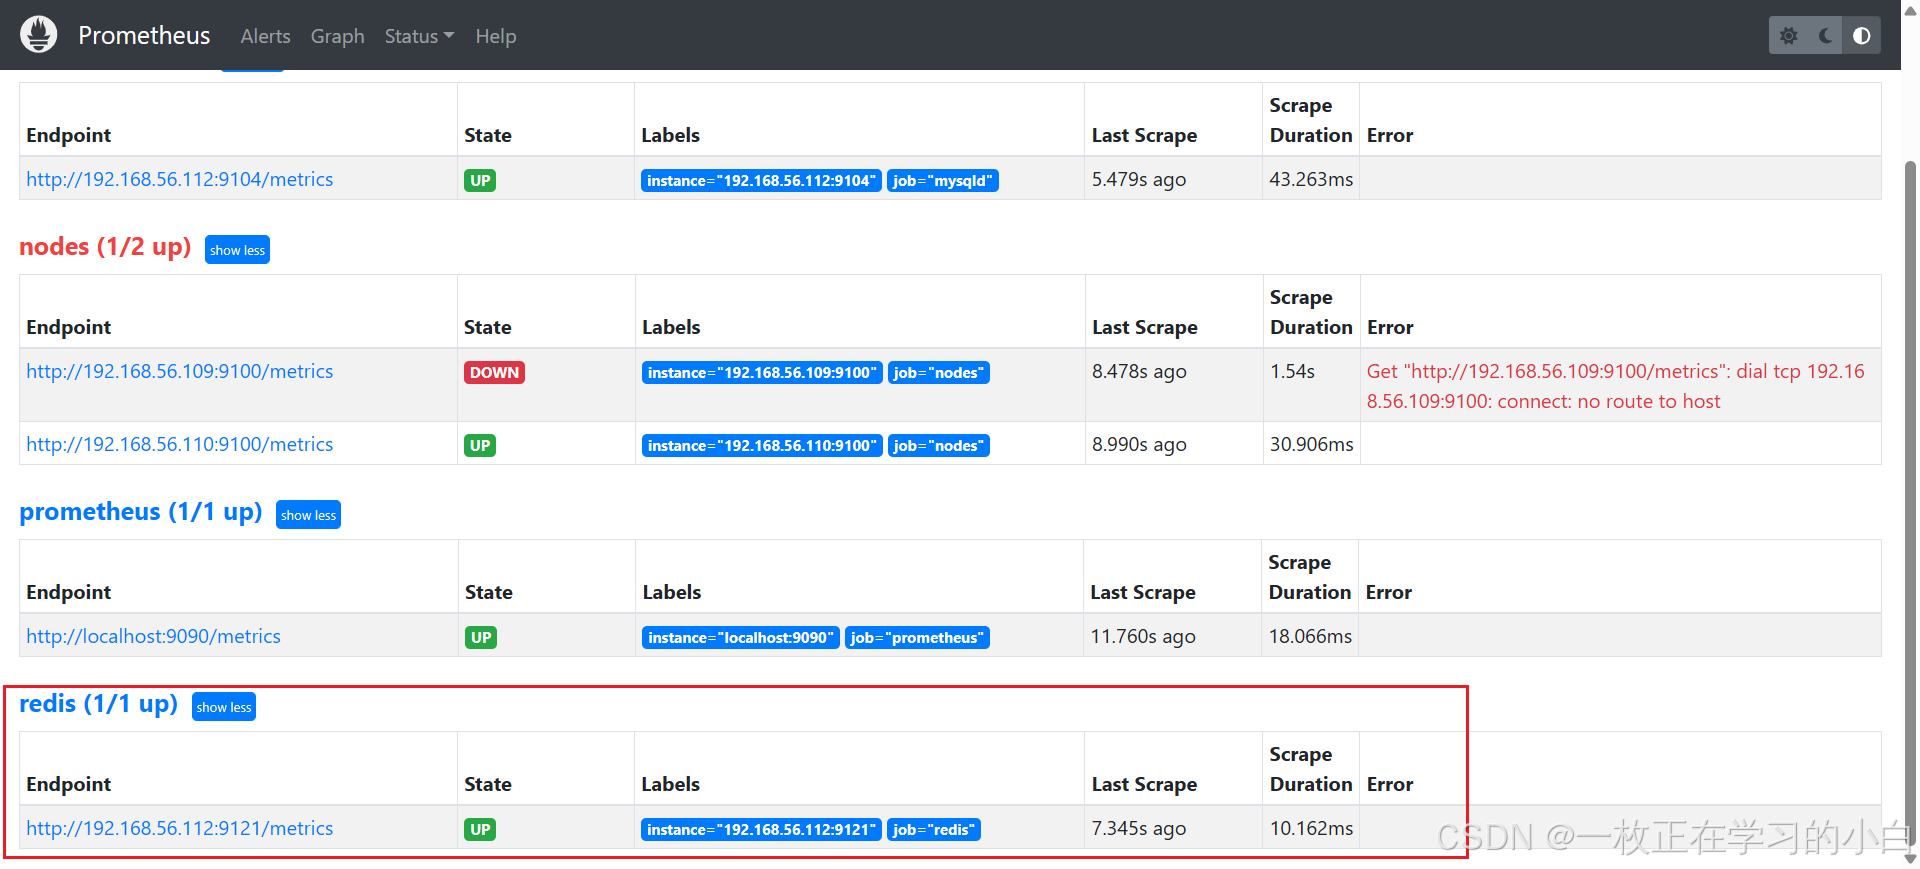
Task: Click the Prometheus flame logo icon
Action: [x=39, y=35]
